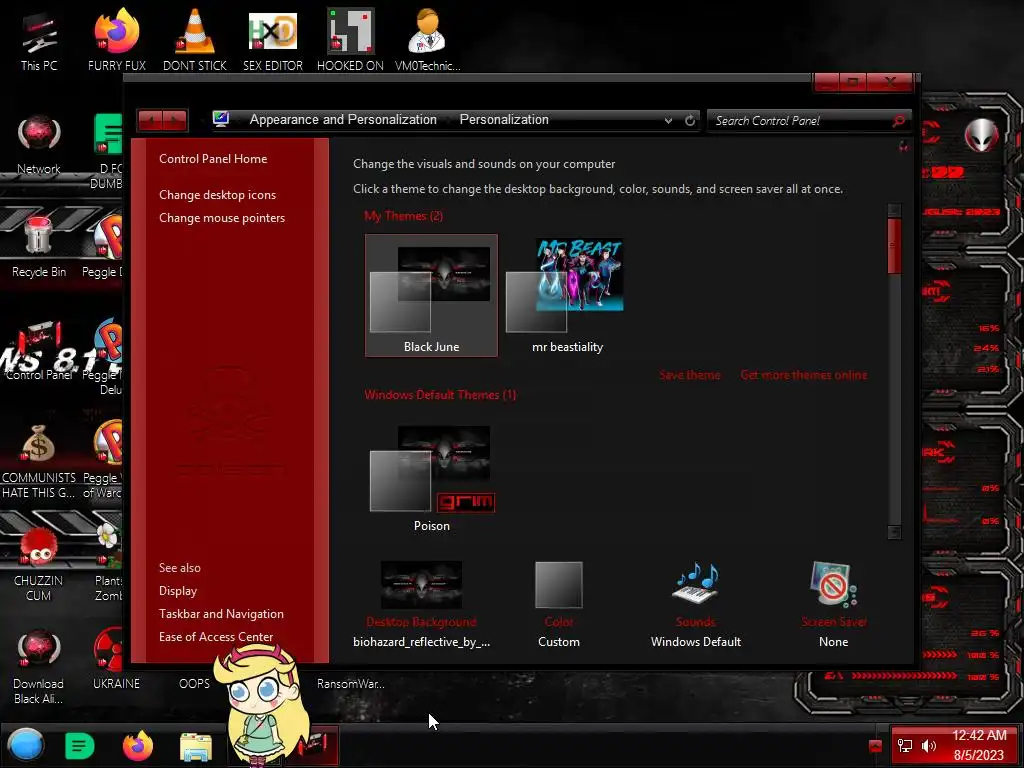Open Change desktop icons link
Viewport: 1024px width, 768px height.
[217, 195]
